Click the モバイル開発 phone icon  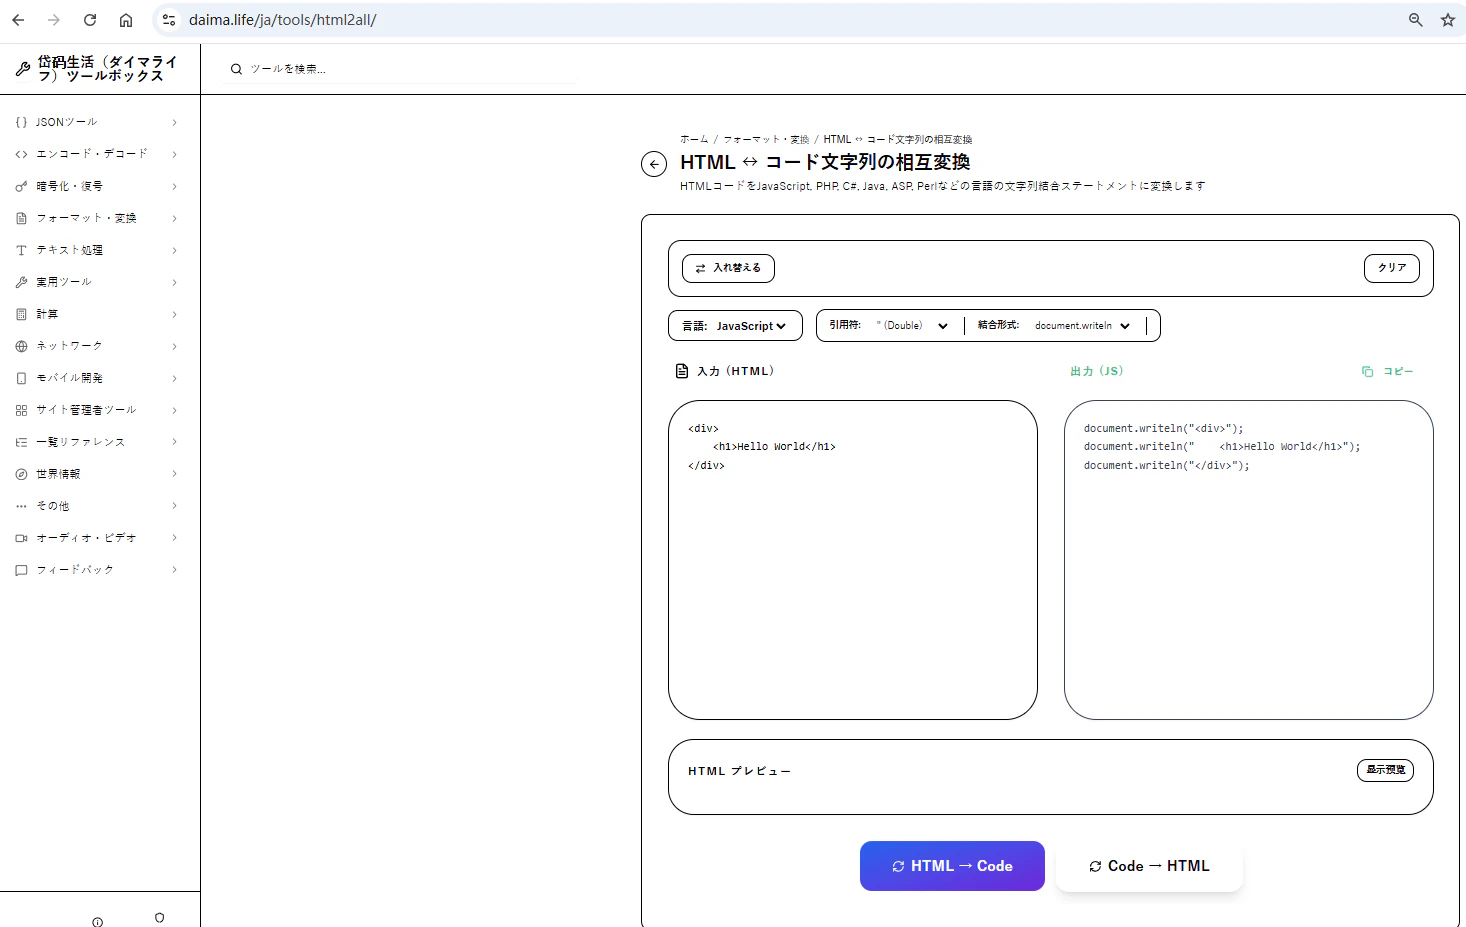pyautogui.click(x=21, y=378)
